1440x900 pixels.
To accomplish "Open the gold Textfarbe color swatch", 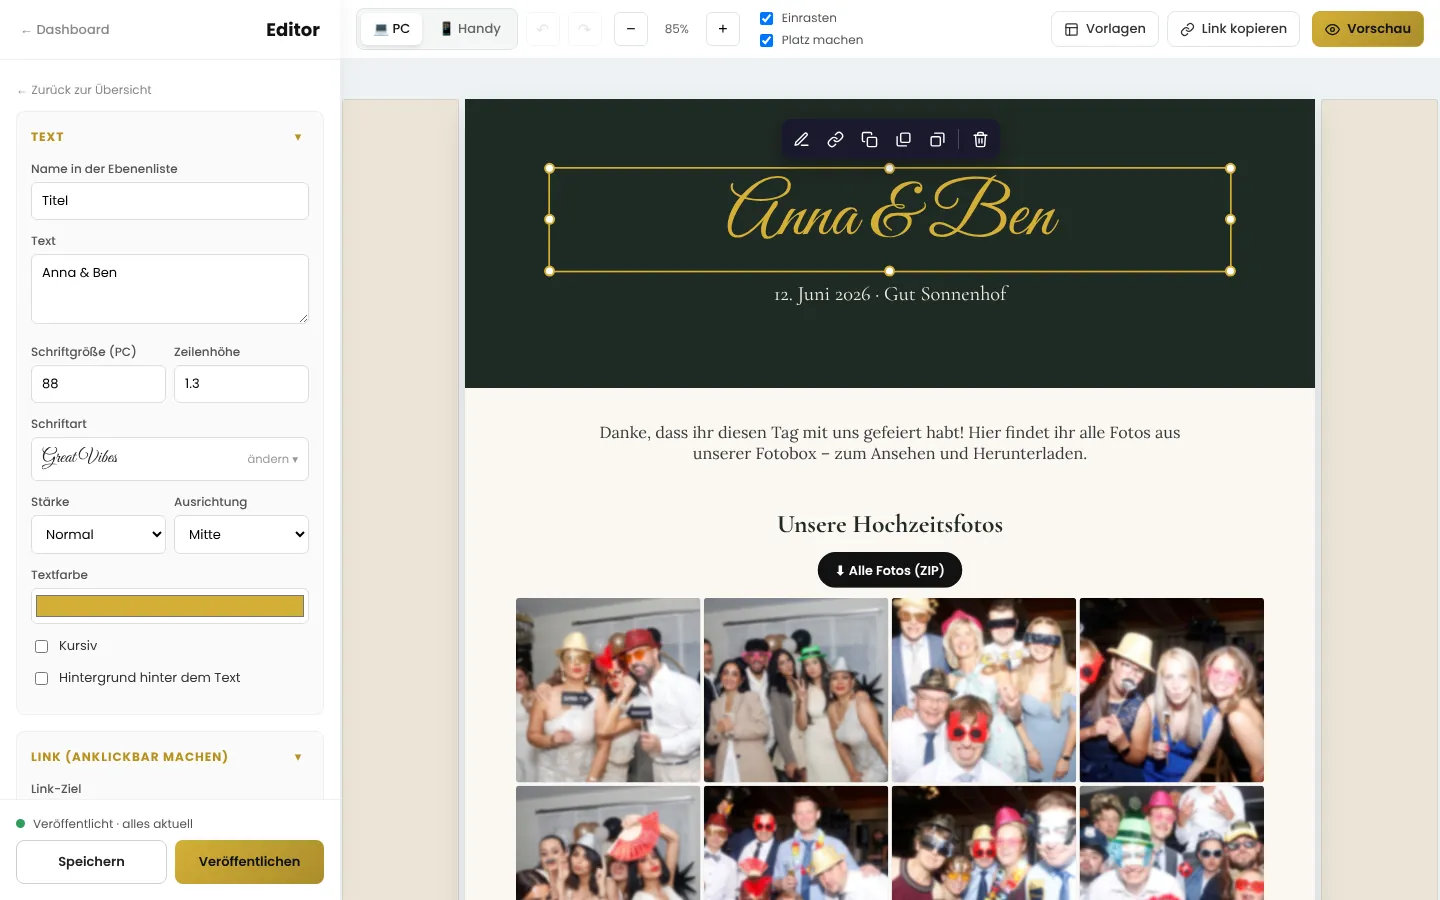I will click(x=170, y=606).
